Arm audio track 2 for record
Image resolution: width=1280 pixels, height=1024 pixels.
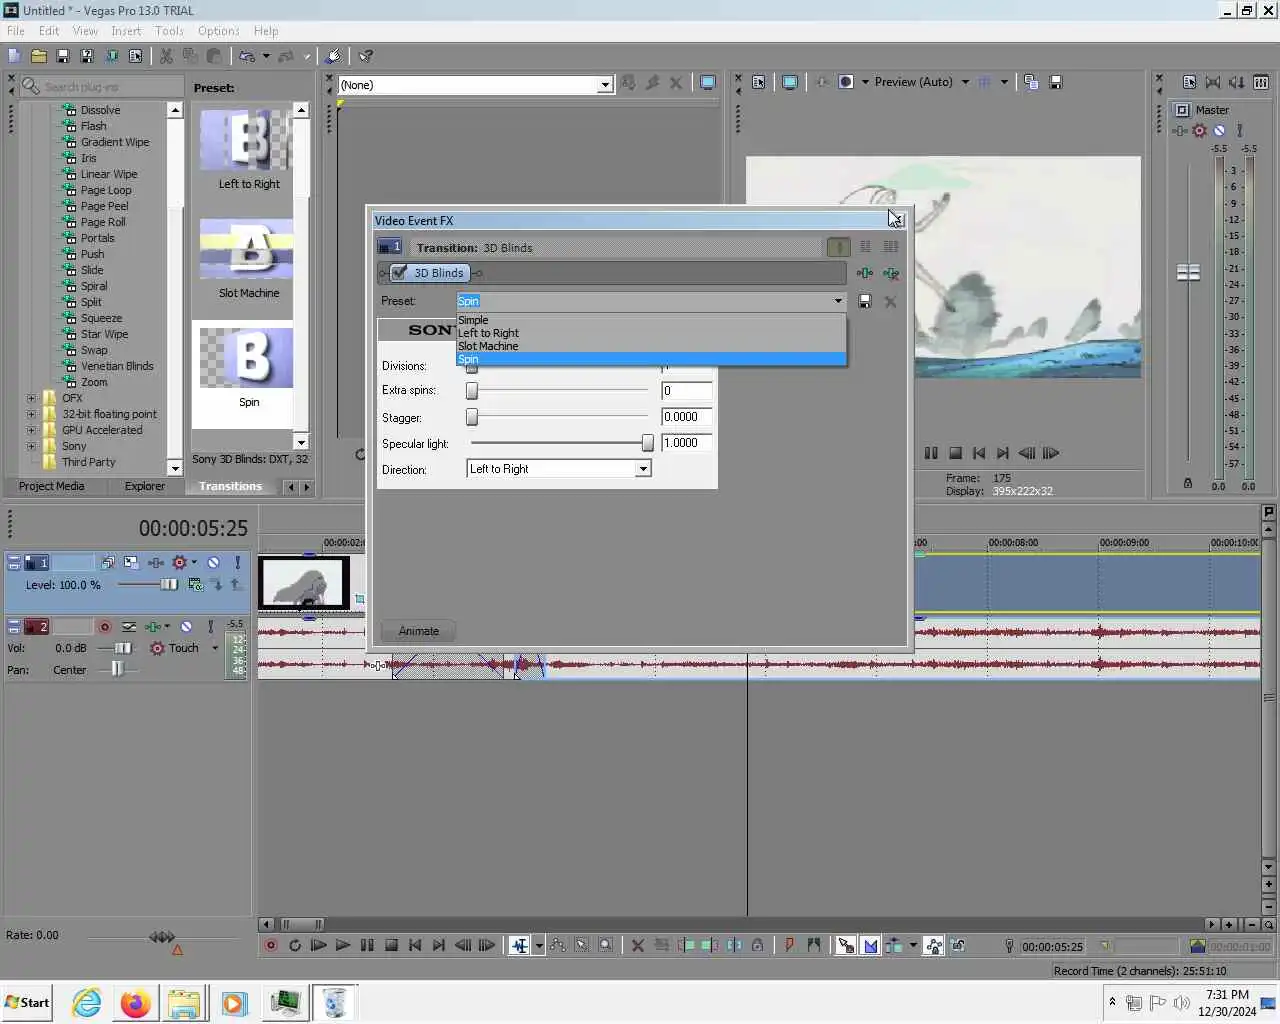104,627
